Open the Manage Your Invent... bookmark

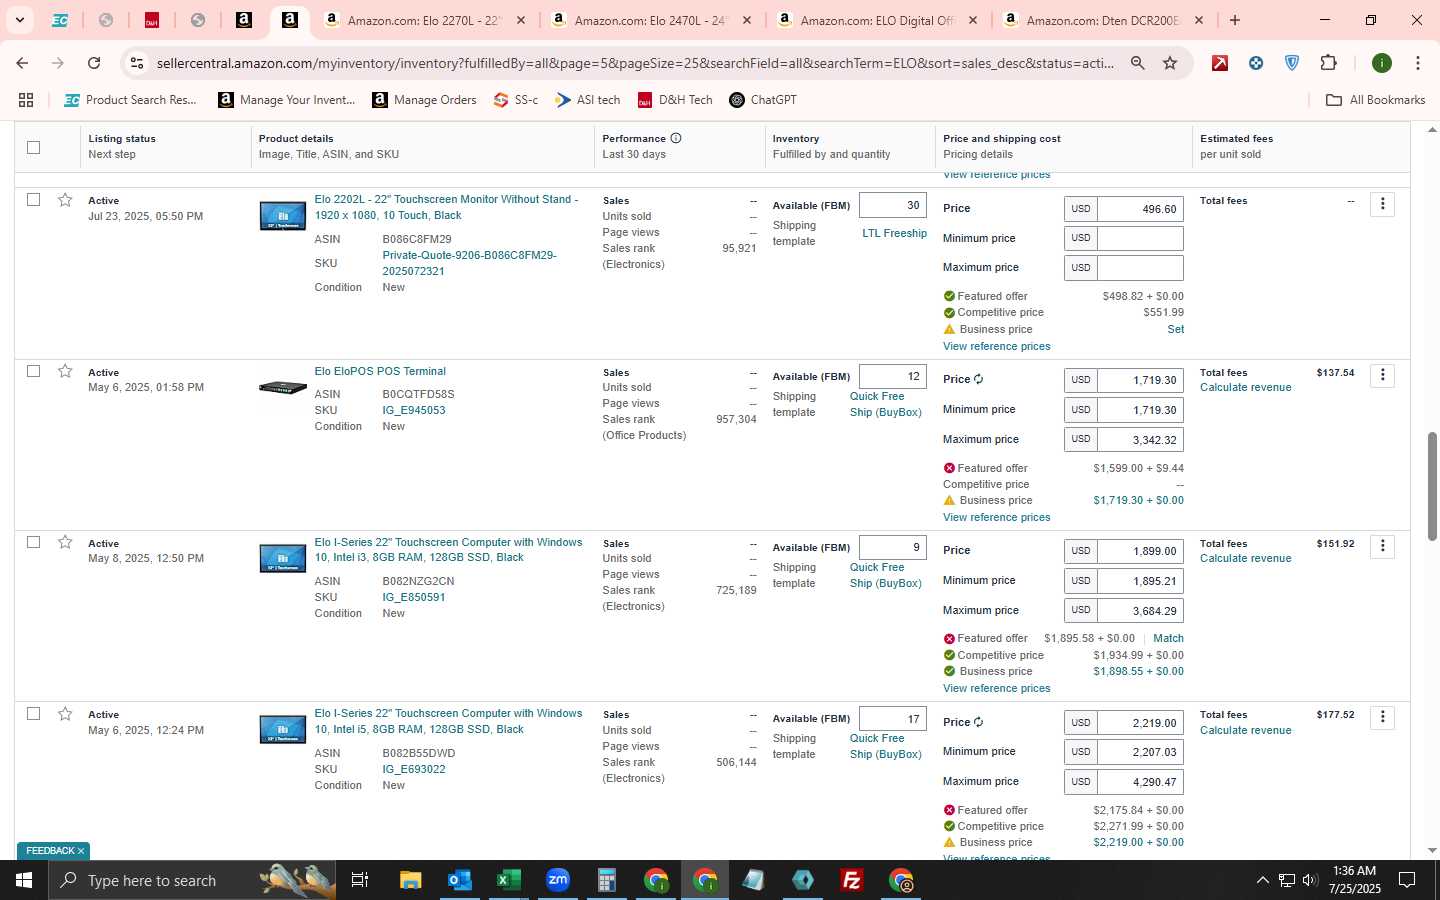[287, 100]
